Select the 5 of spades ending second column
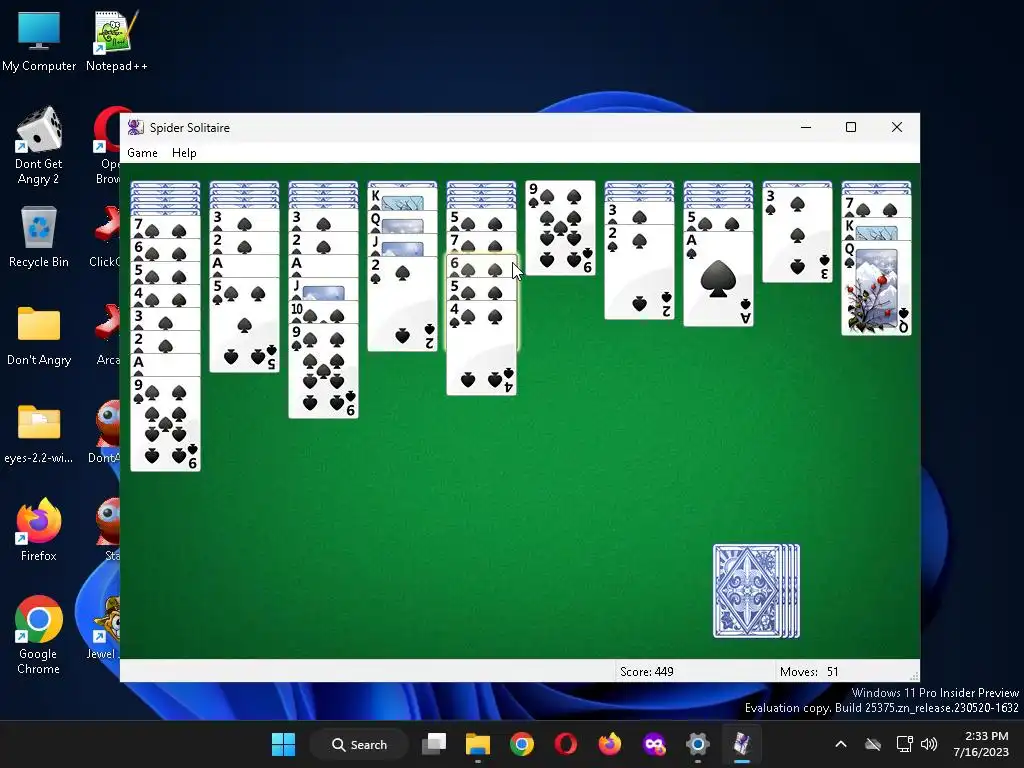Image resolution: width=1024 pixels, height=768 pixels. click(244, 325)
